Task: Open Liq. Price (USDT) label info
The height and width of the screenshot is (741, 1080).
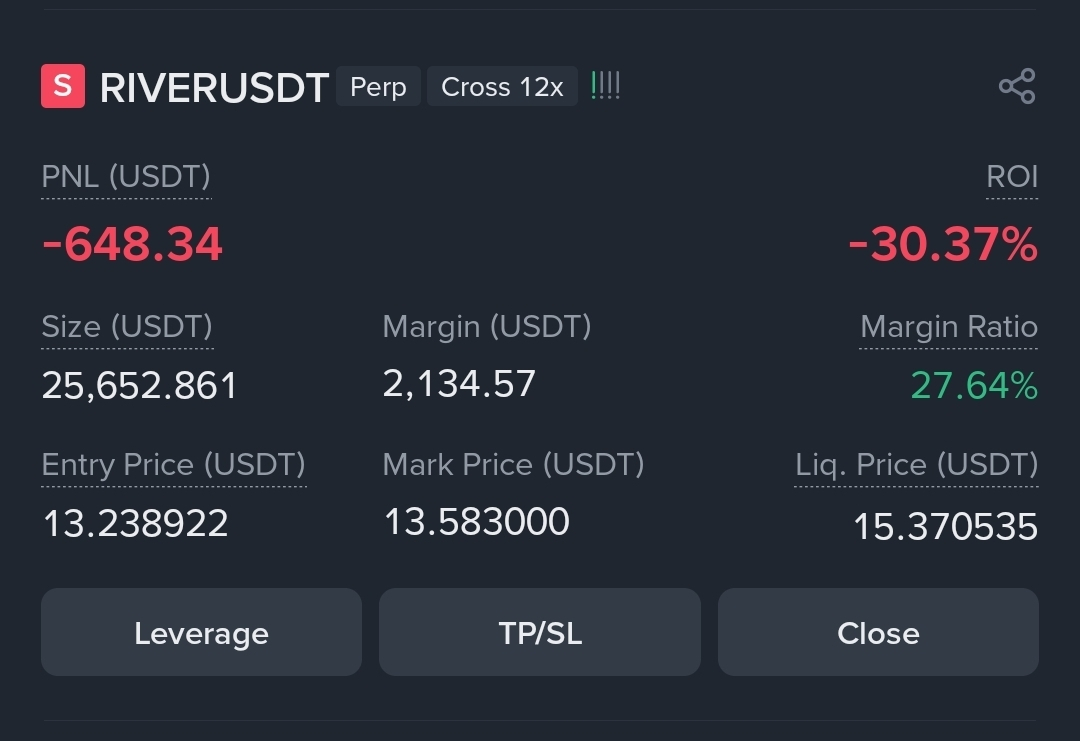Action: [x=916, y=465]
